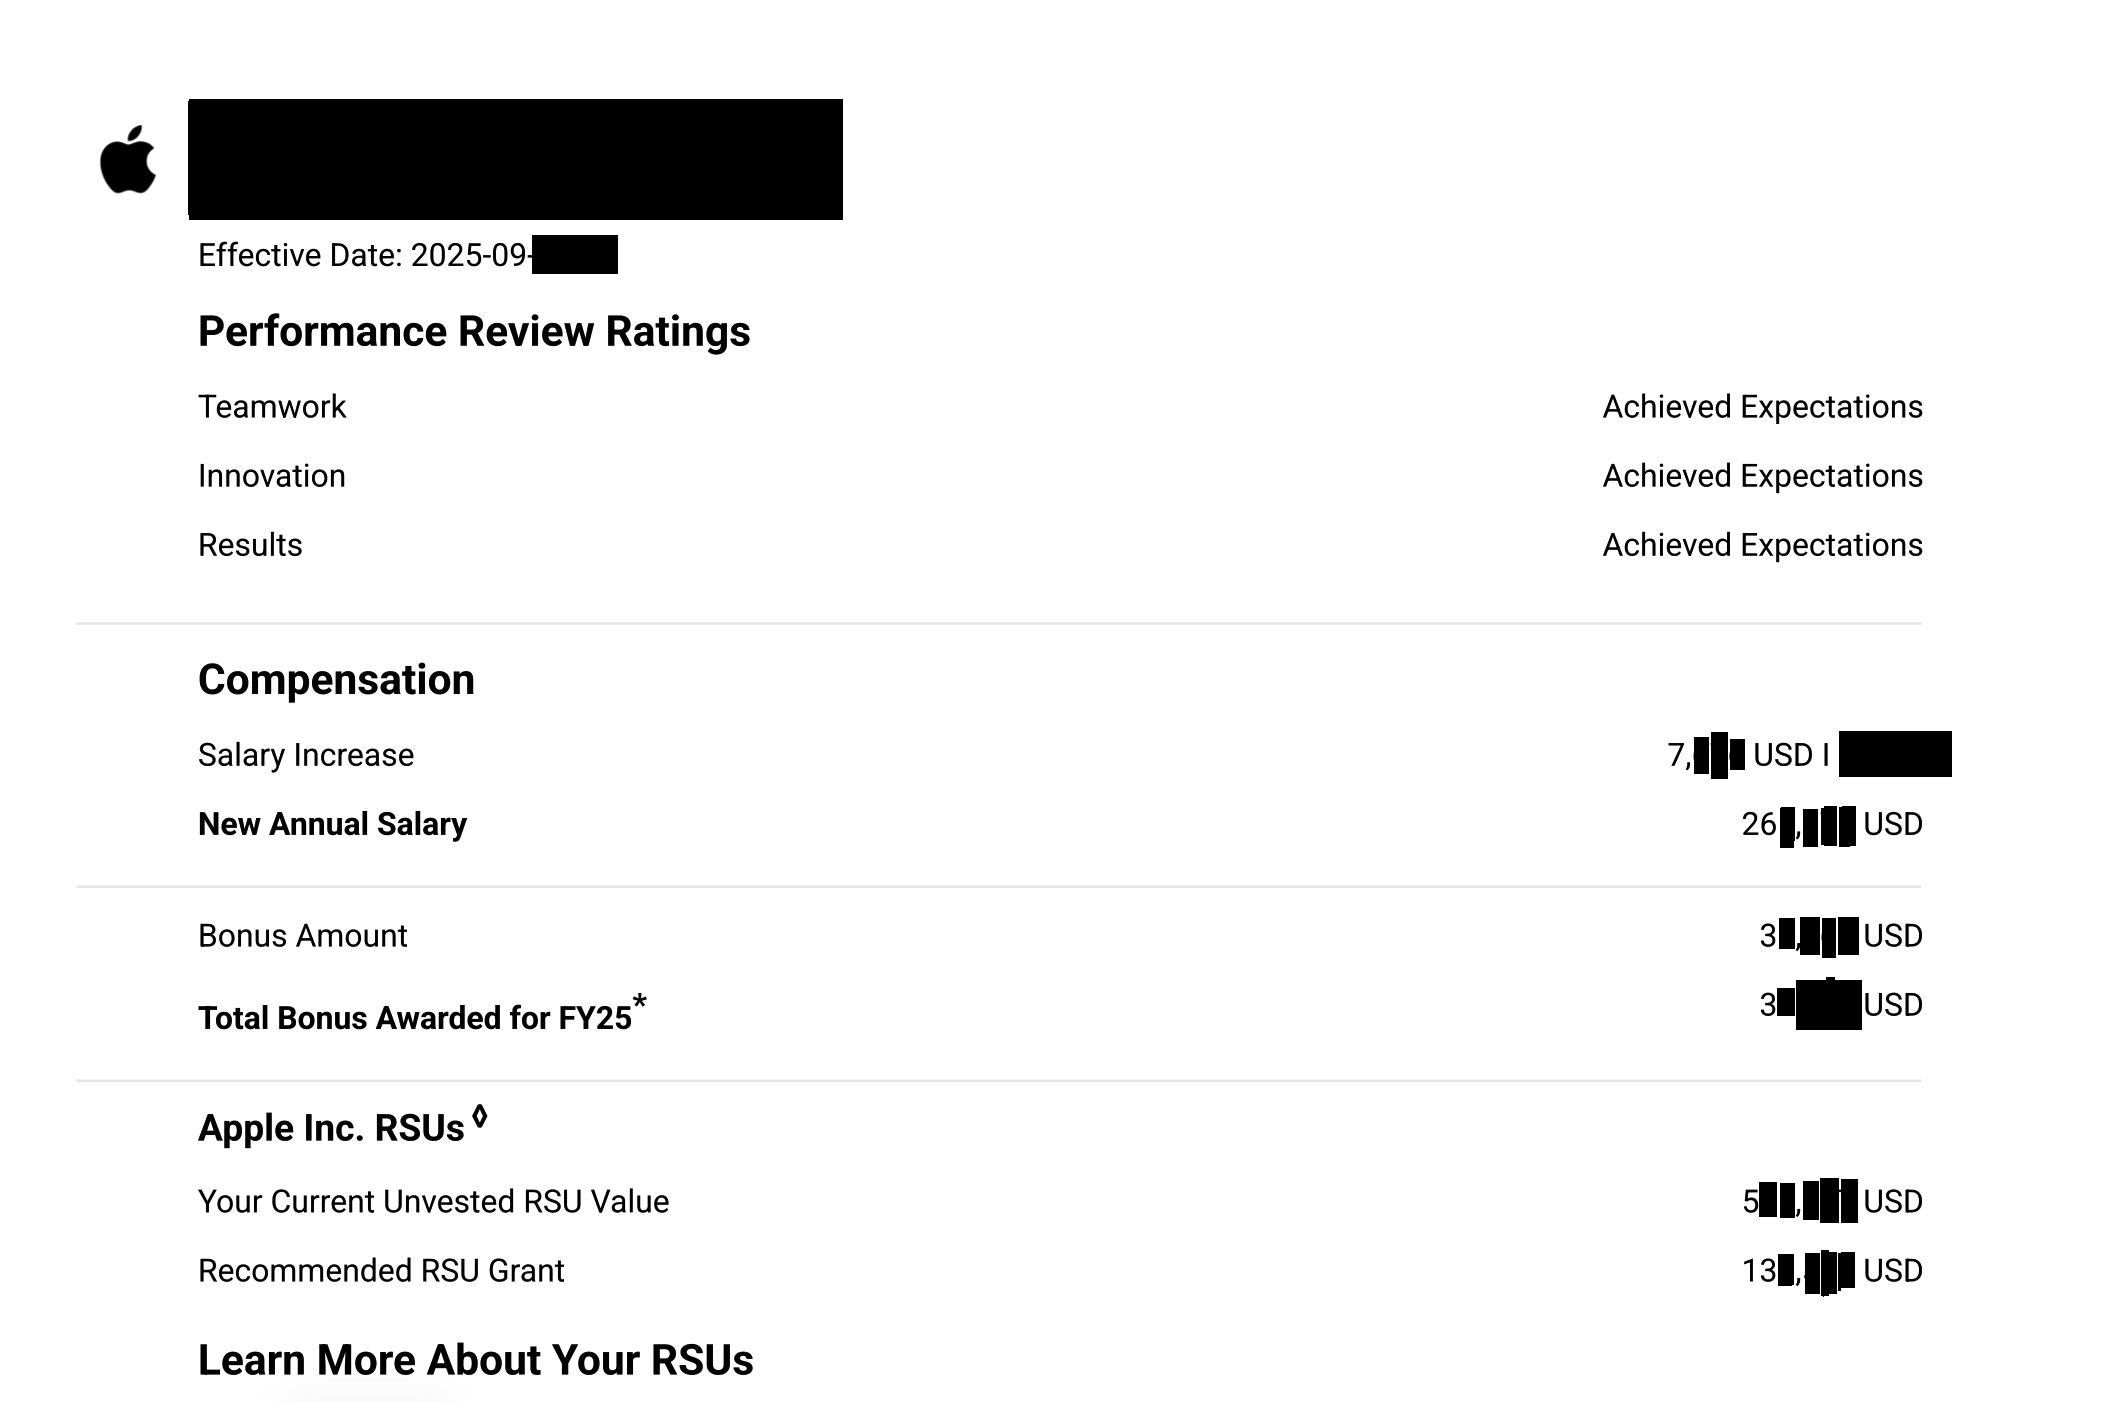Click the Recommended RSU Grant label
Screen dimensions: 2108x1402
[x=381, y=1271]
